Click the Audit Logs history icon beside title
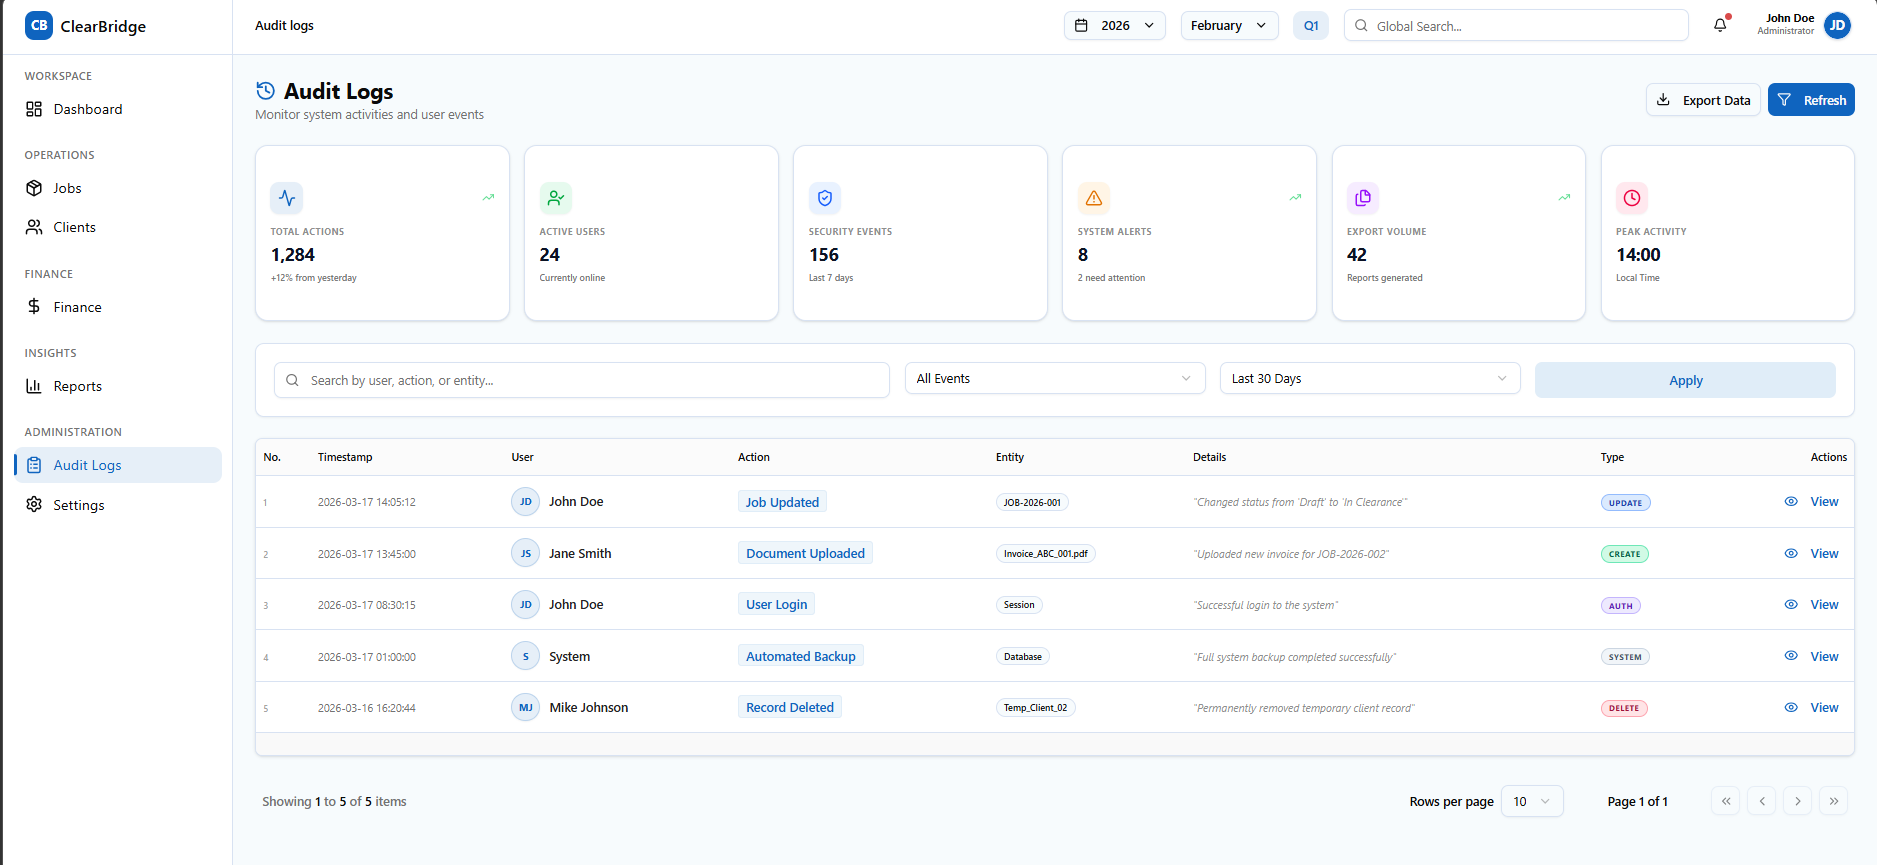Image resolution: width=1877 pixels, height=865 pixels. tap(265, 91)
